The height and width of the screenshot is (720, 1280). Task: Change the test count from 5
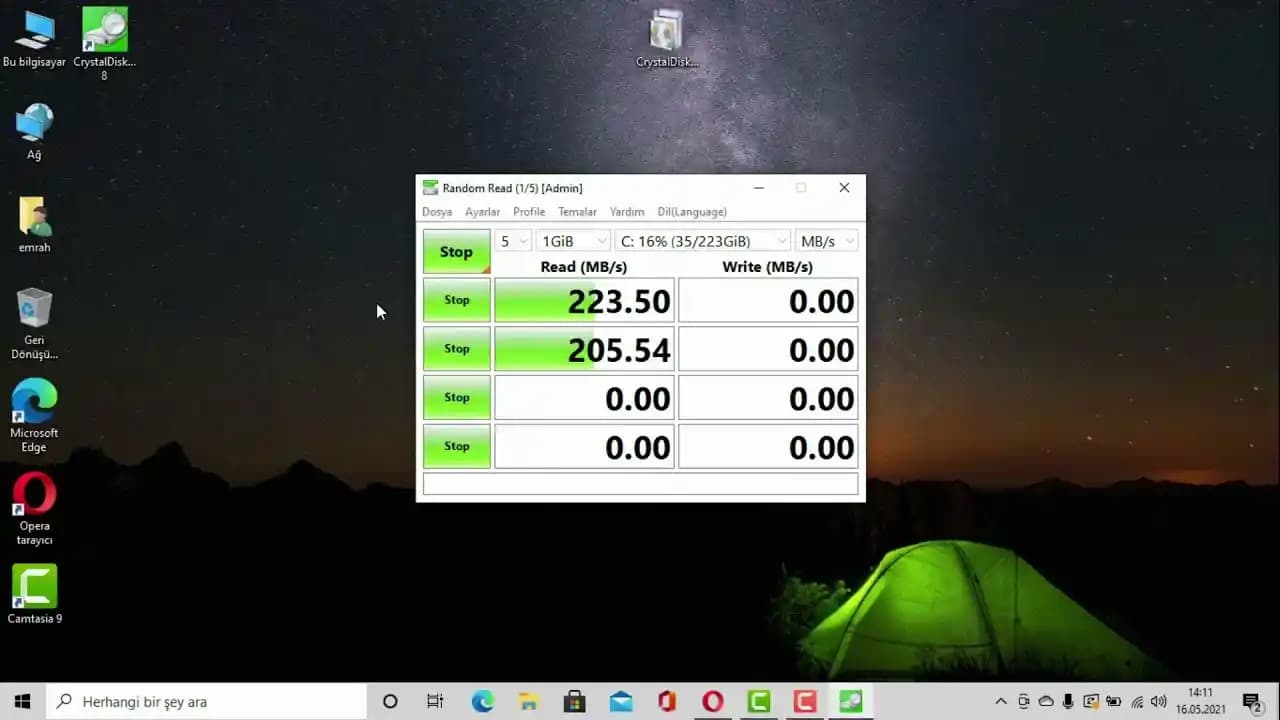click(512, 240)
